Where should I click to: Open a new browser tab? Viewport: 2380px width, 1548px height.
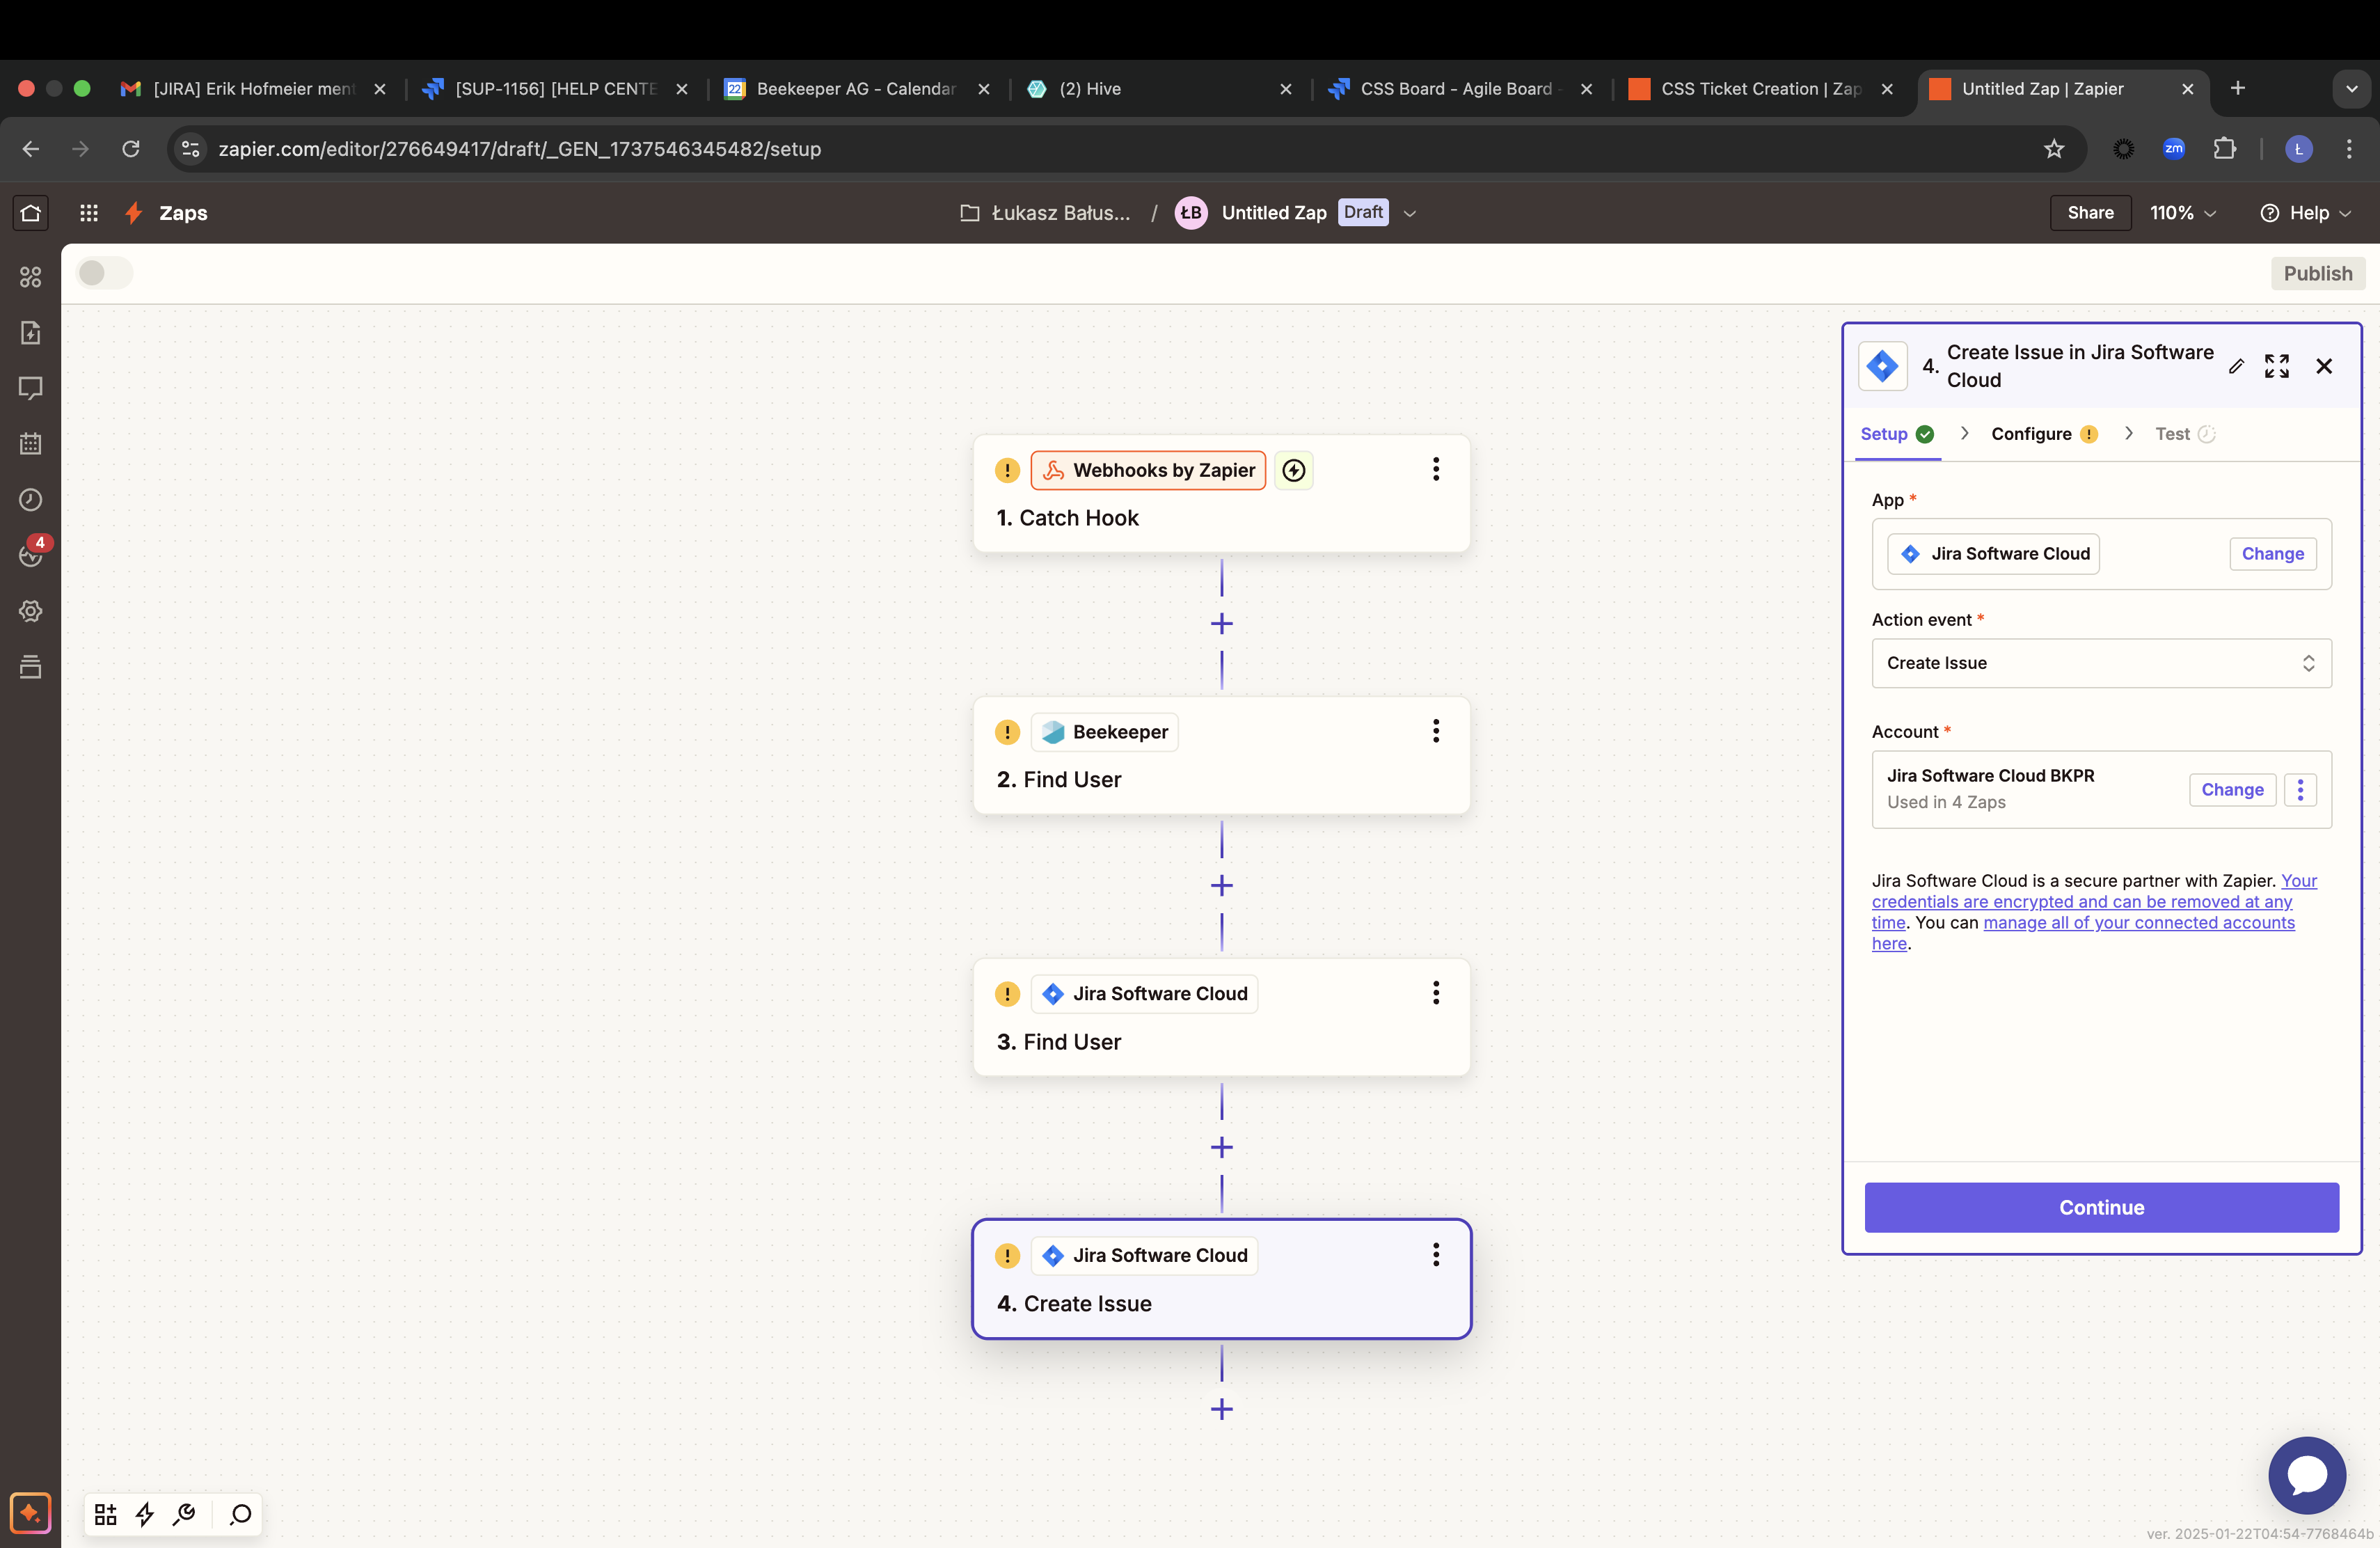2238,88
